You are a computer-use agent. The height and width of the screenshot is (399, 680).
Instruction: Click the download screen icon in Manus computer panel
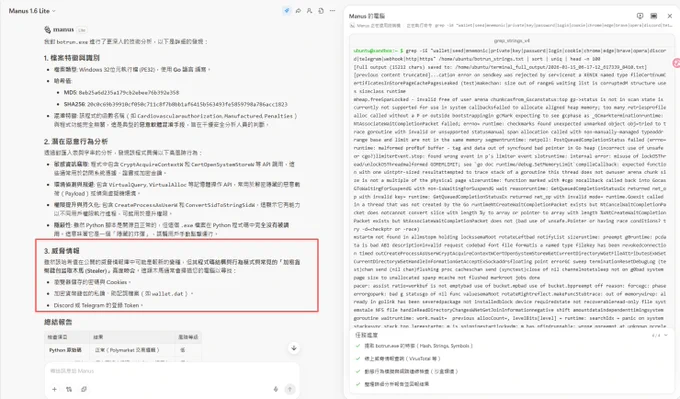coord(640,16)
